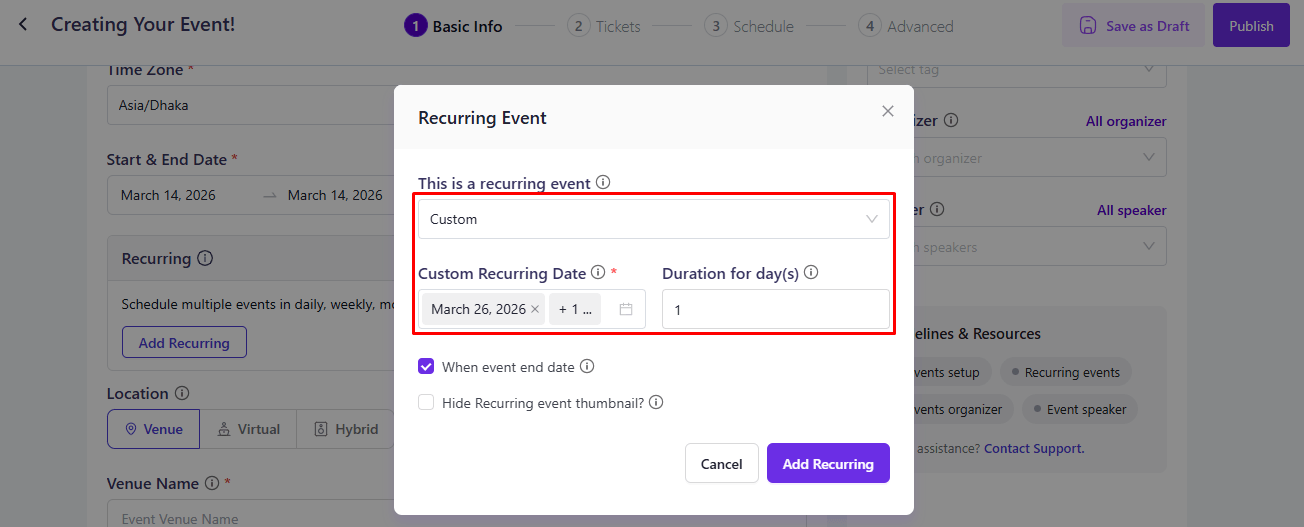This screenshot has width=1304, height=527.
Task: Expand the +1 more dates tag
Action: click(x=574, y=309)
